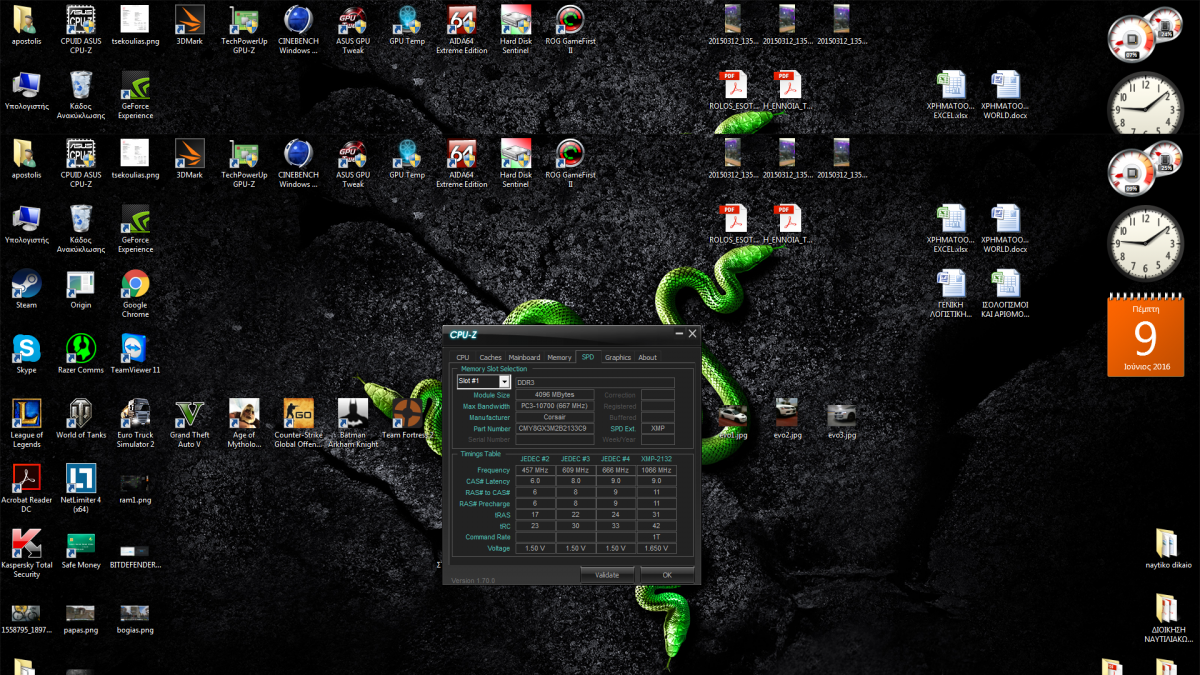The height and width of the screenshot is (675, 1200).
Task: Click the 1T command rate cell
Action: pos(656,537)
